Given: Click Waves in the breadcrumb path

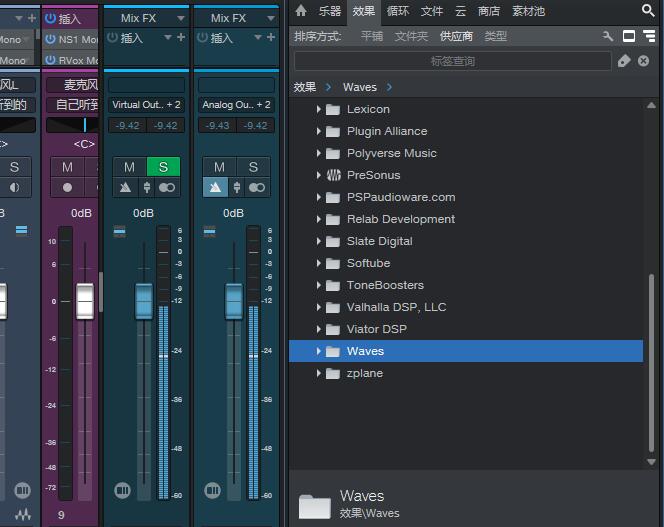Looking at the screenshot, I should [360, 87].
